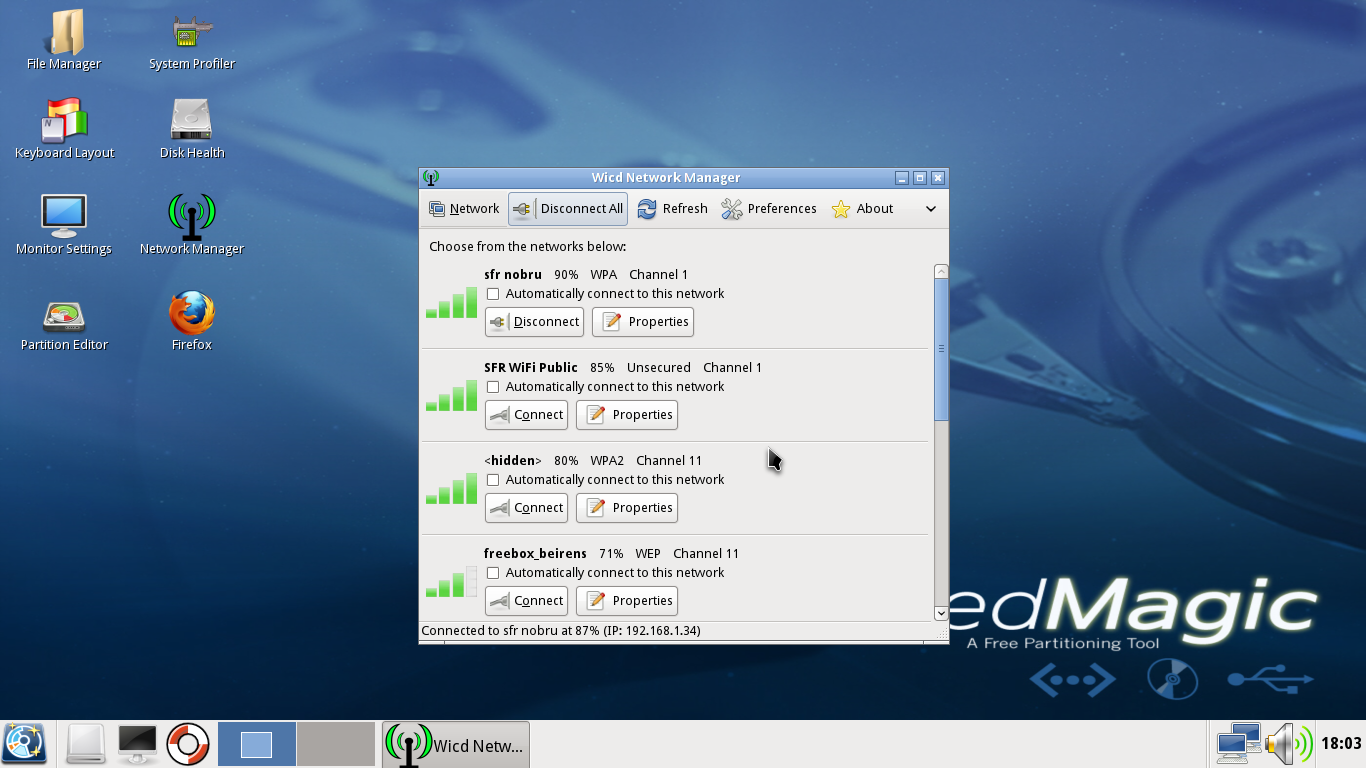The width and height of the screenshot is (1366, 768).
Task: Enable auto-connect for SFR WiFi Public
Action: tap(493, 387)
